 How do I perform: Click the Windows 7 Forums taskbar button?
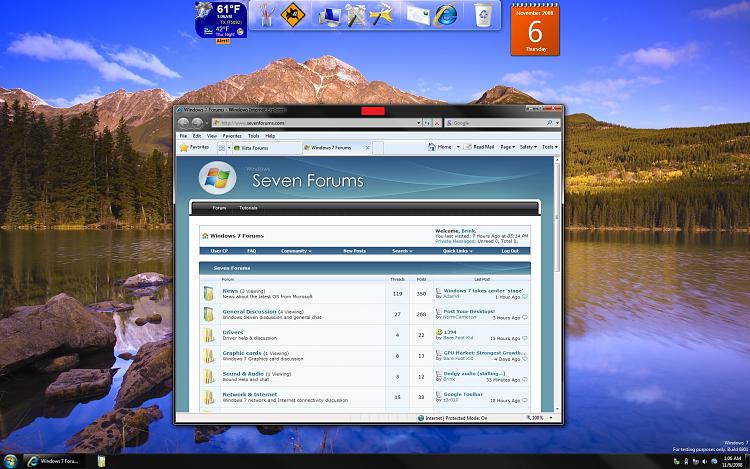click(54, 461)
